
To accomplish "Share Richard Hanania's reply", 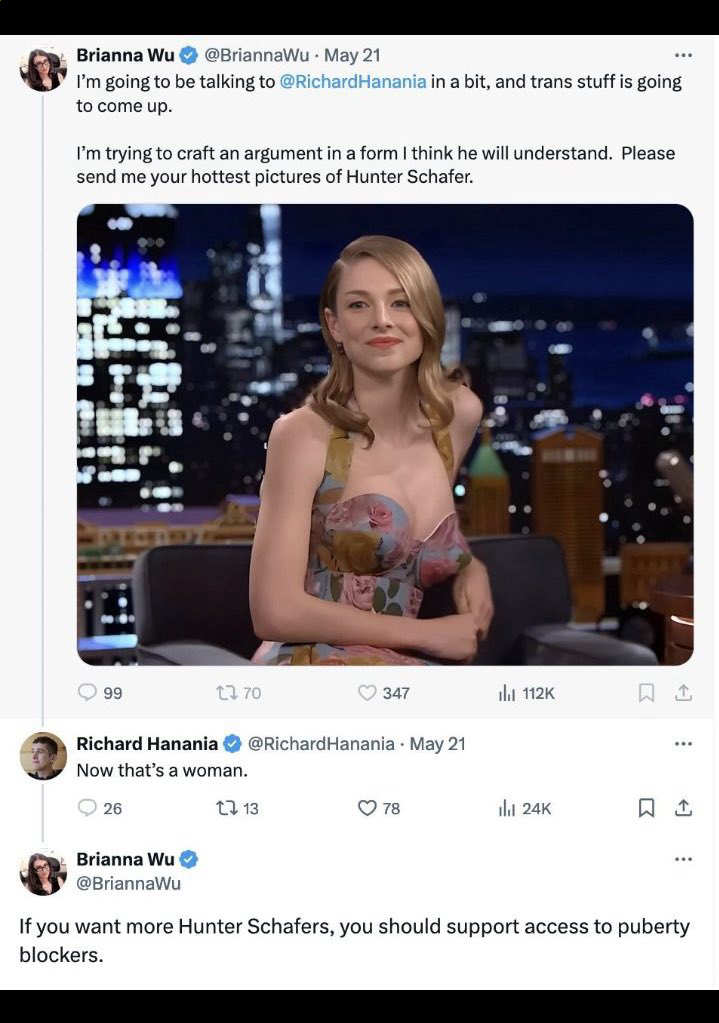I will (683, 808).
